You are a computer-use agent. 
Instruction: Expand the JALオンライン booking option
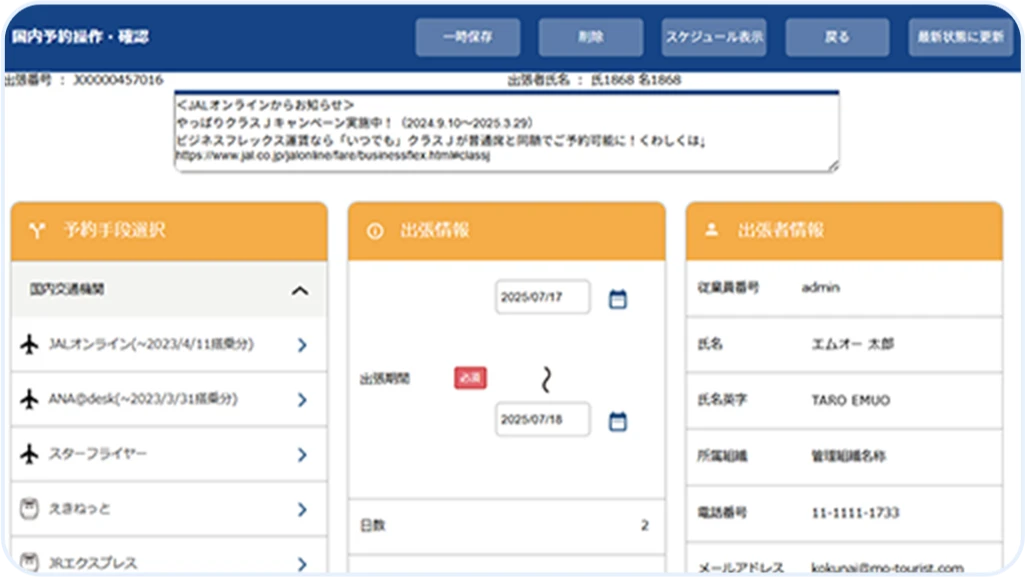click(300, 345)
